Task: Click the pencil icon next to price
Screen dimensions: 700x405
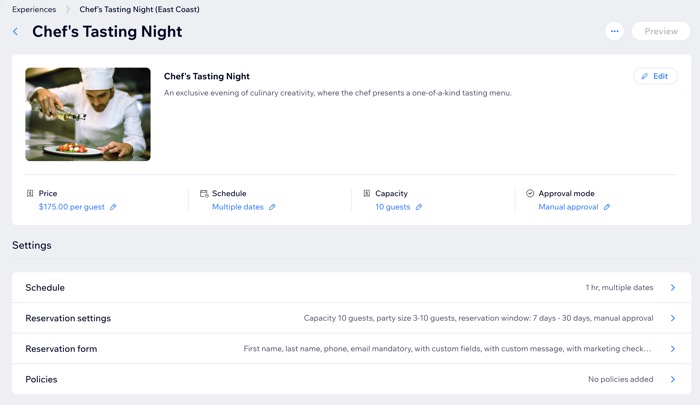Action: pyautogui.click(x=113, y=207)
